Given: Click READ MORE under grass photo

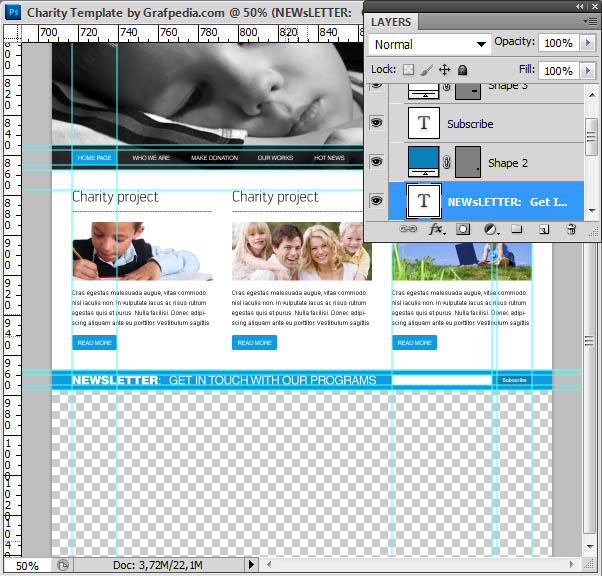Looking at the screenshot, I should point(414,343).
